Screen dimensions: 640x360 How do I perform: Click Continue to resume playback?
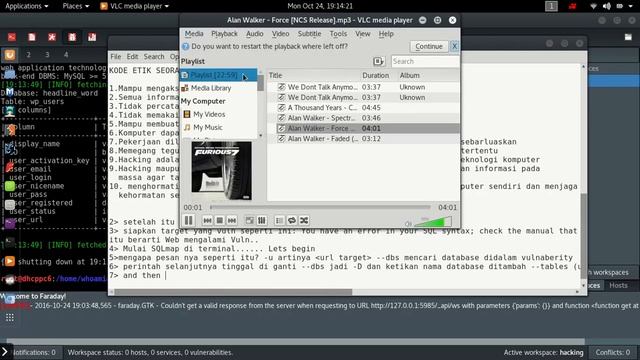[x=429, y=46]
